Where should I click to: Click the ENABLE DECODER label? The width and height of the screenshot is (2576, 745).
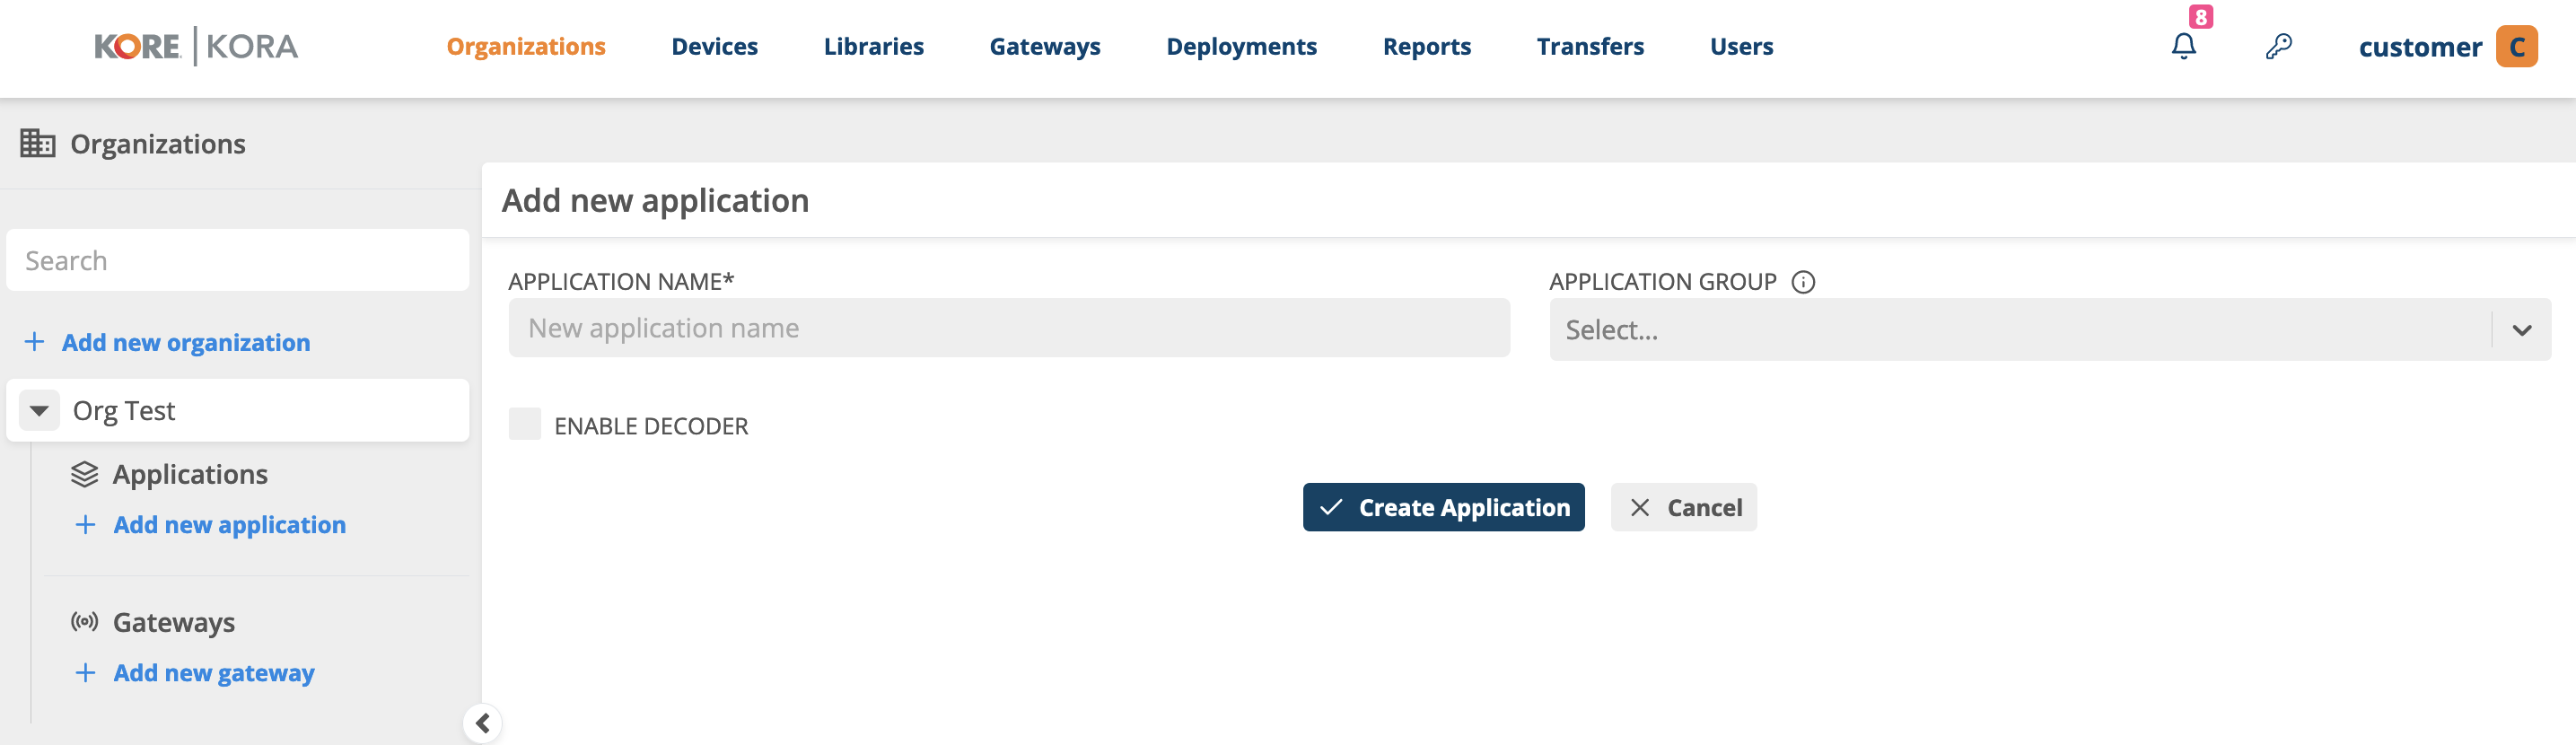point(651,426)
